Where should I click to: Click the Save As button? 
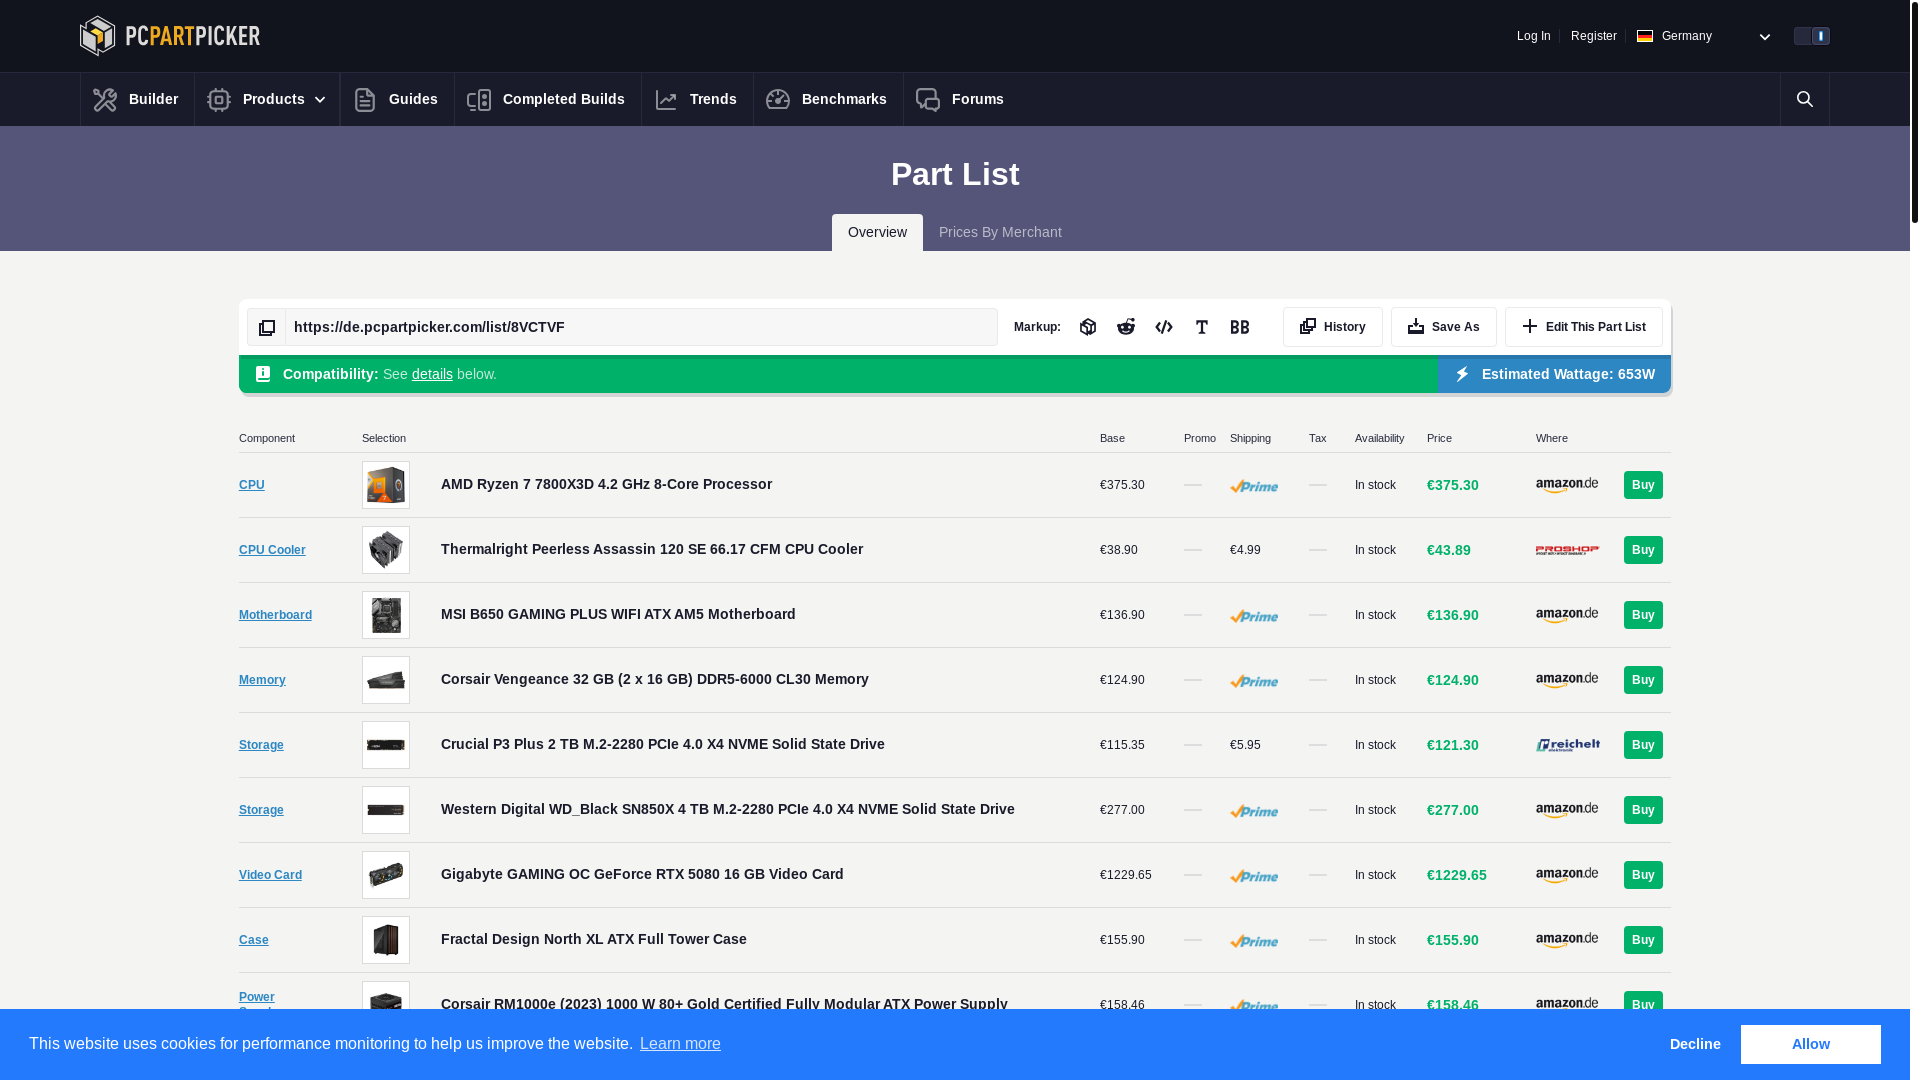tap(1444, 327)
